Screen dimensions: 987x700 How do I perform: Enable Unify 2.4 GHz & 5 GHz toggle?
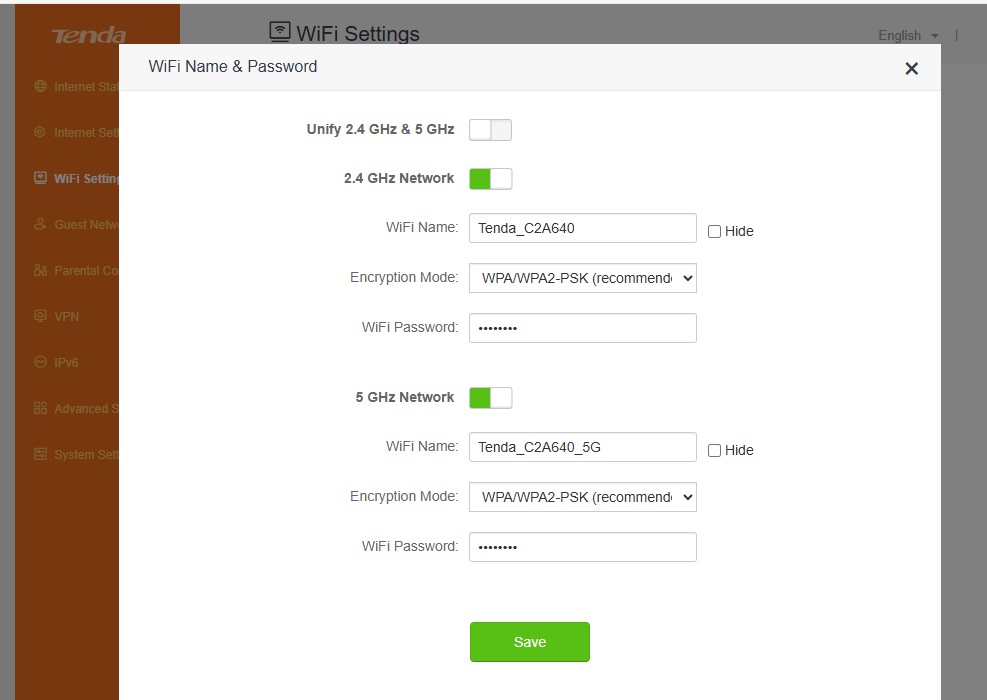(x=490, y=130)
